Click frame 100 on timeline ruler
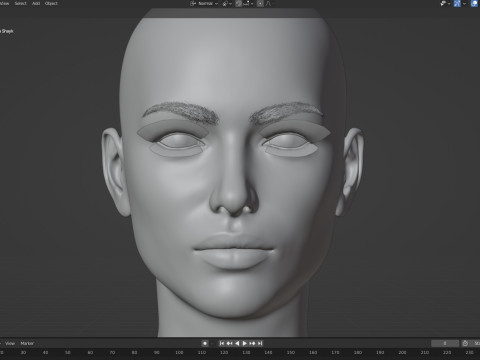The image size is (480, 360). point(179,352)
